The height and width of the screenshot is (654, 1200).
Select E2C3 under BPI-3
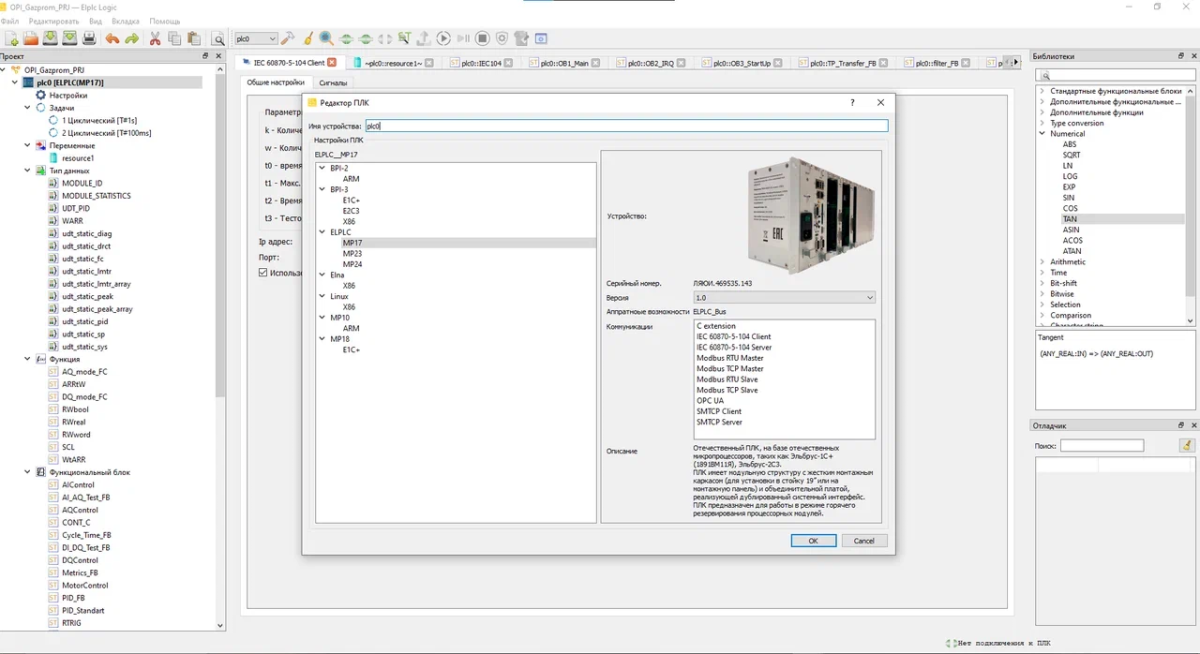pyautogui.click(x=351, y=210)
